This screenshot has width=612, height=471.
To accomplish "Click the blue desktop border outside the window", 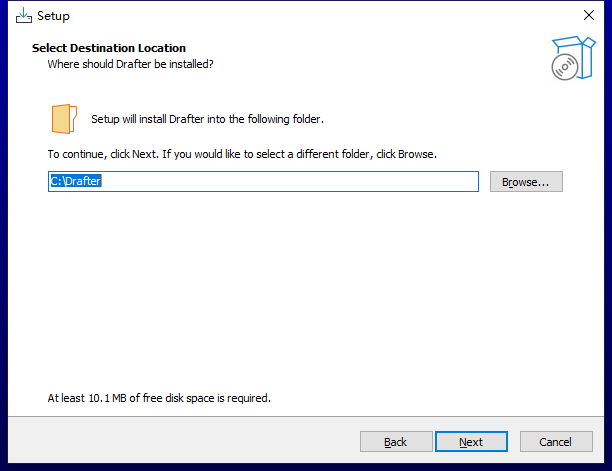I will coord(4,234).
